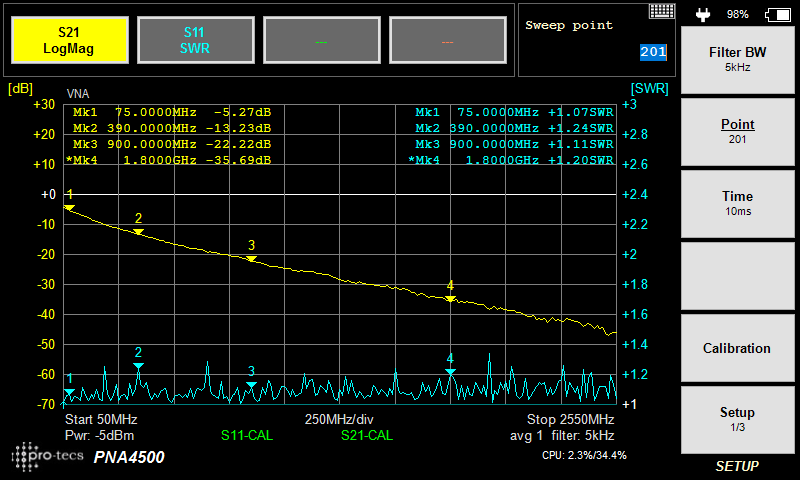The height and width of the screenshot is (480, 800).
Task: Open the Filter BW 5kHz setting
Action: (738, 60)
